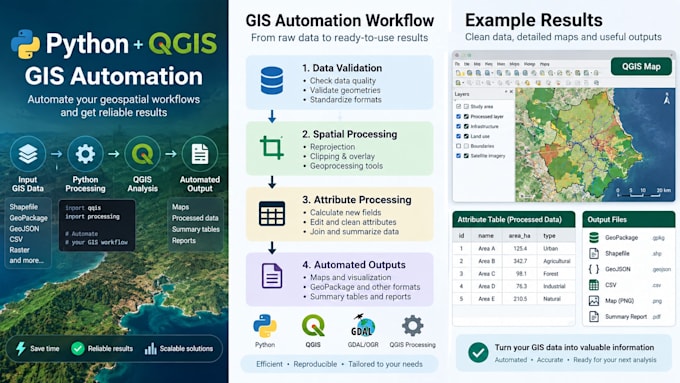Open the 3. Attribute Processing card
The height and width of the screenshot is (383, 680).
[340, 214]
